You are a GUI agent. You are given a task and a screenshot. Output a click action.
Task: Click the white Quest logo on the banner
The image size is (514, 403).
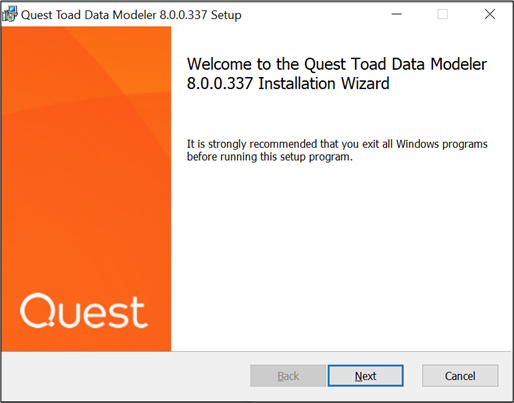84,311
